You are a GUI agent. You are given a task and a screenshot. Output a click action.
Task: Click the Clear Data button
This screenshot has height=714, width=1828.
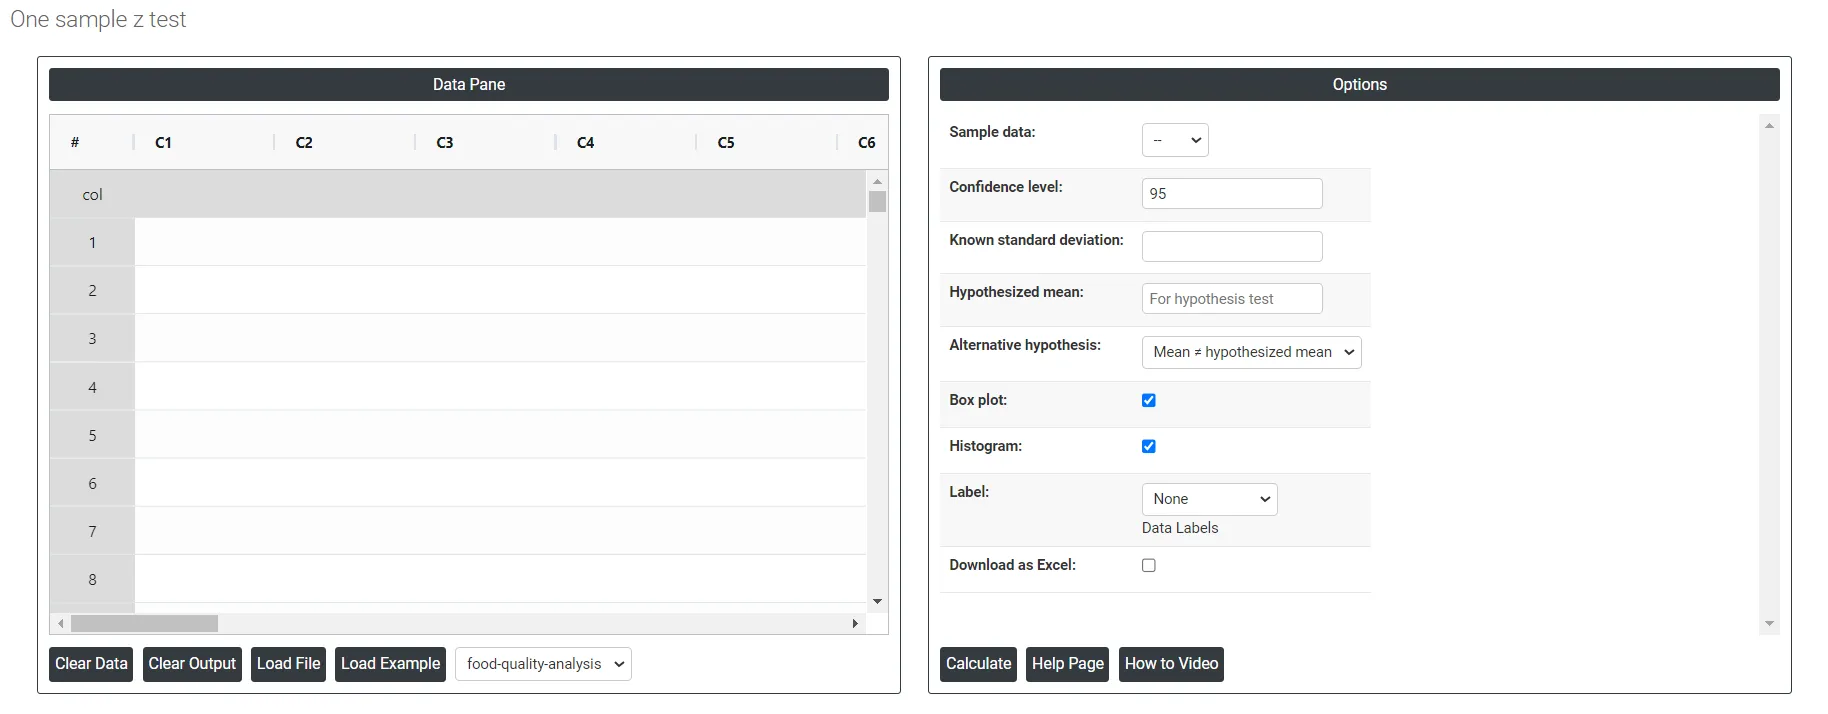point(91,664)
